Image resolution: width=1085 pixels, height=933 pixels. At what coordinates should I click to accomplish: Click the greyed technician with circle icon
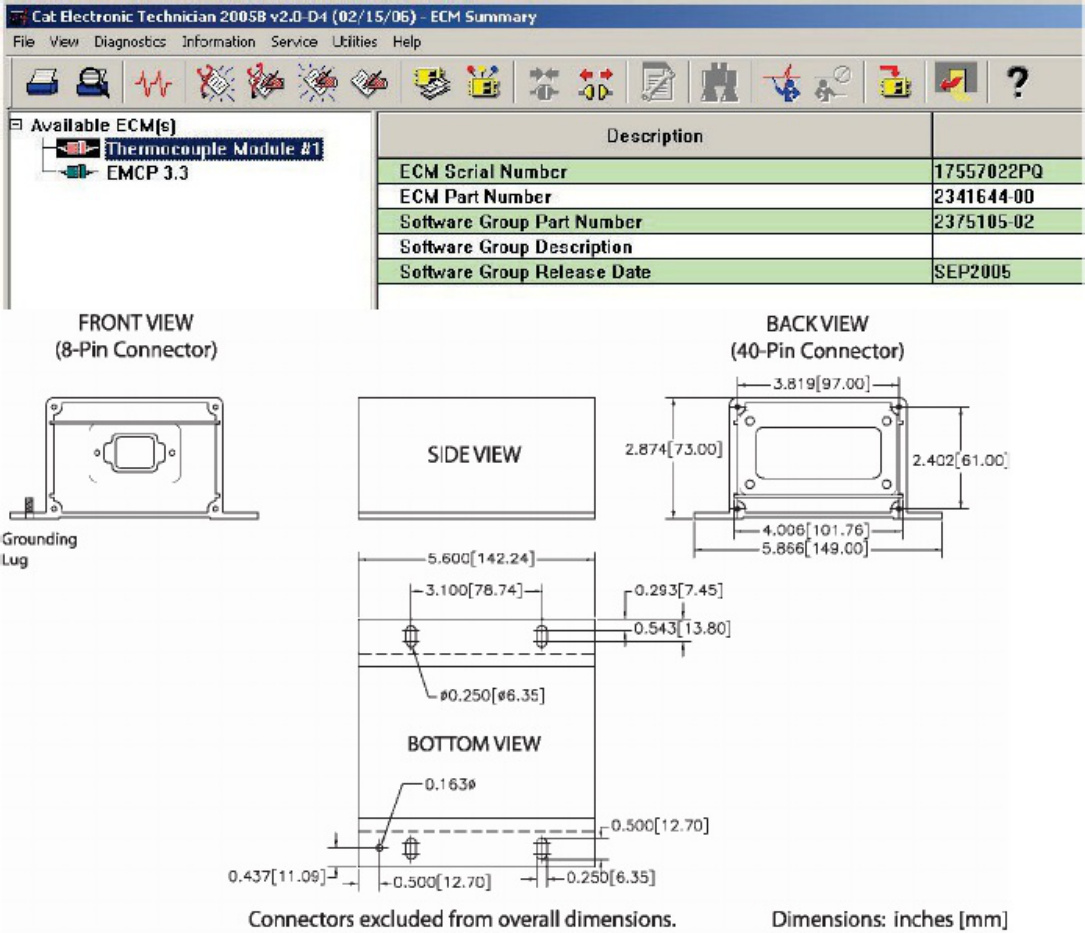(x=832, y=83)
